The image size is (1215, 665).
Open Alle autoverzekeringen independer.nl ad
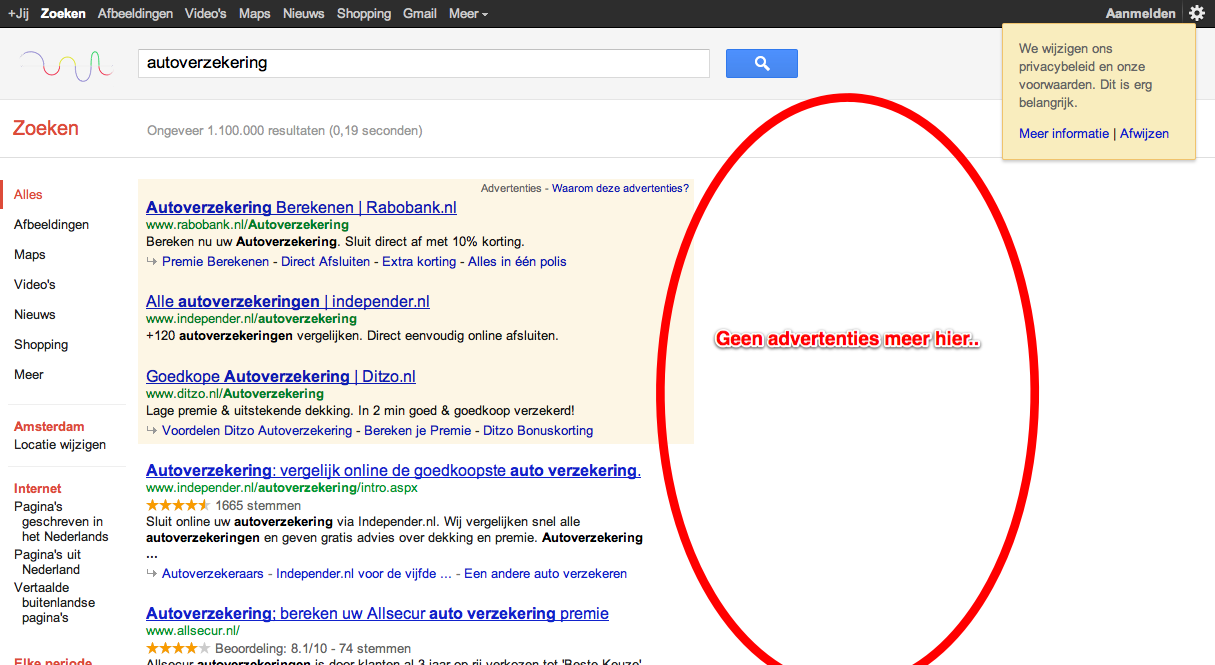(x=288, y=301)
